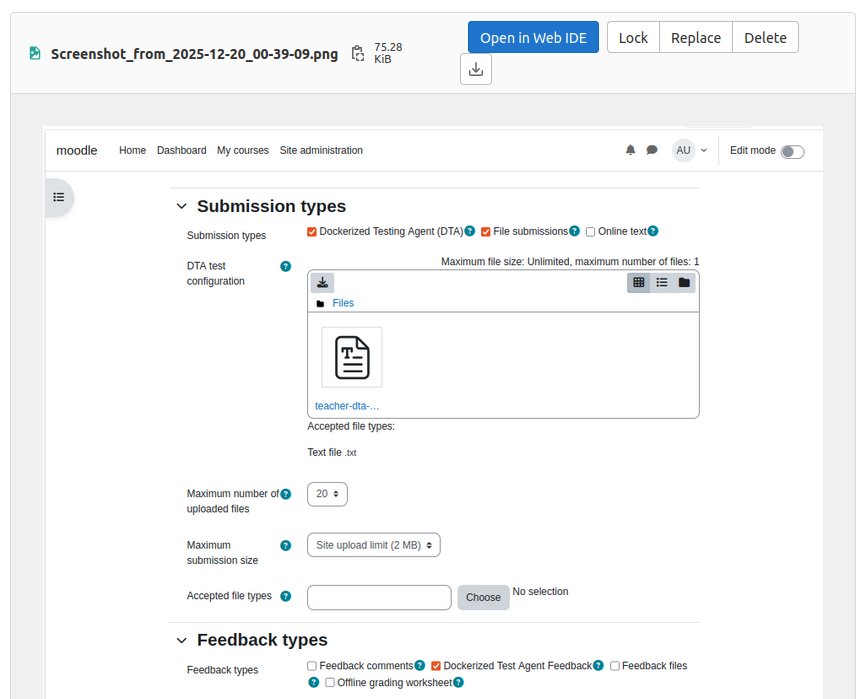Open help for Maximum number of uploaded files
Viewport: 868px width, 699px height.
tap(286, 494)
